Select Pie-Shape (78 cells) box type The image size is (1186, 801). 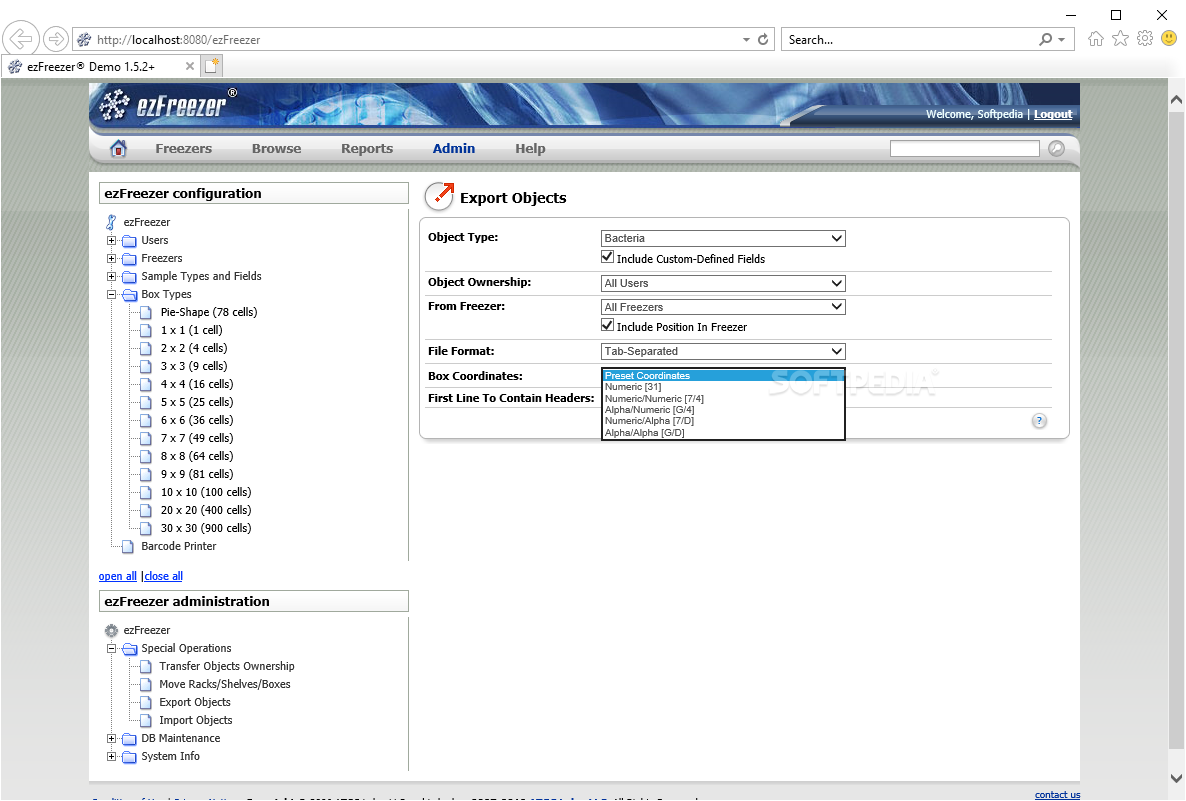[x=209, y=312]
